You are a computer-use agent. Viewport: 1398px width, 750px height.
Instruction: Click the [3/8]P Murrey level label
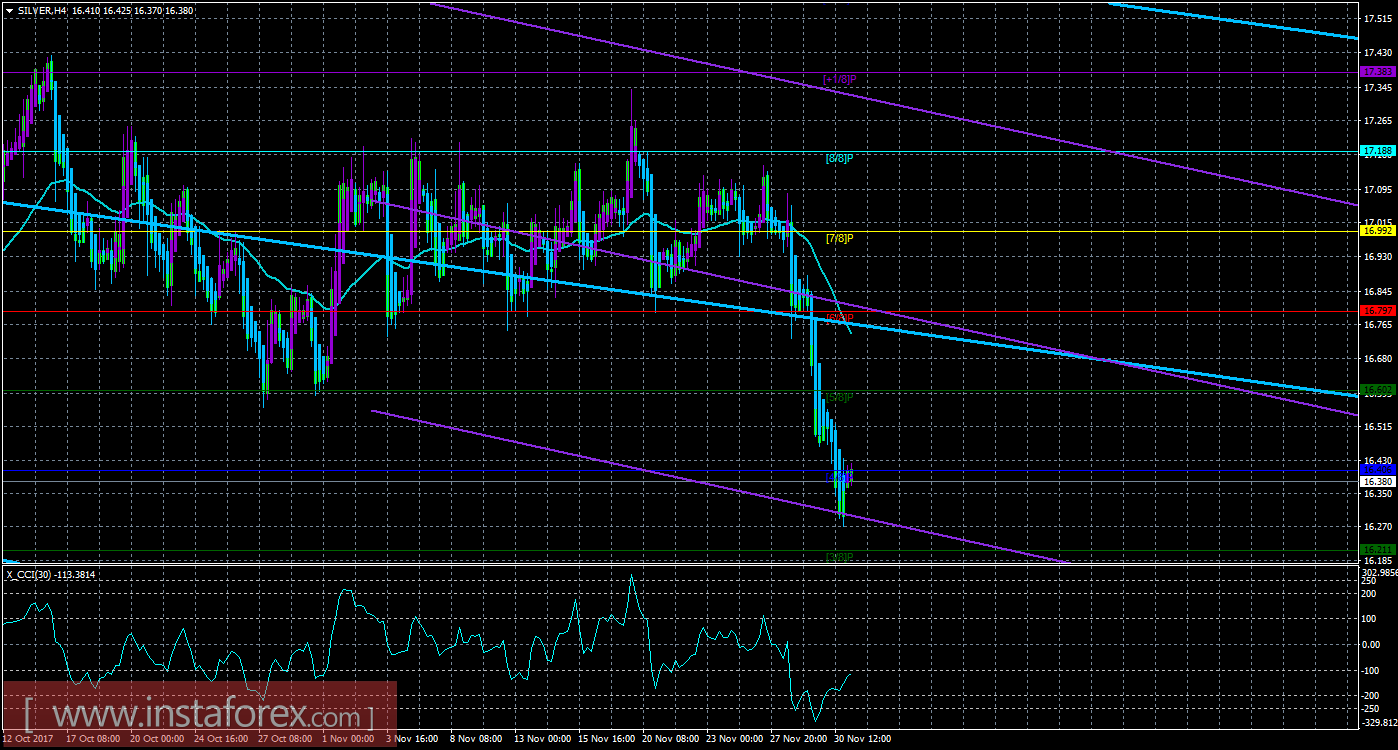tap(839, 556)
